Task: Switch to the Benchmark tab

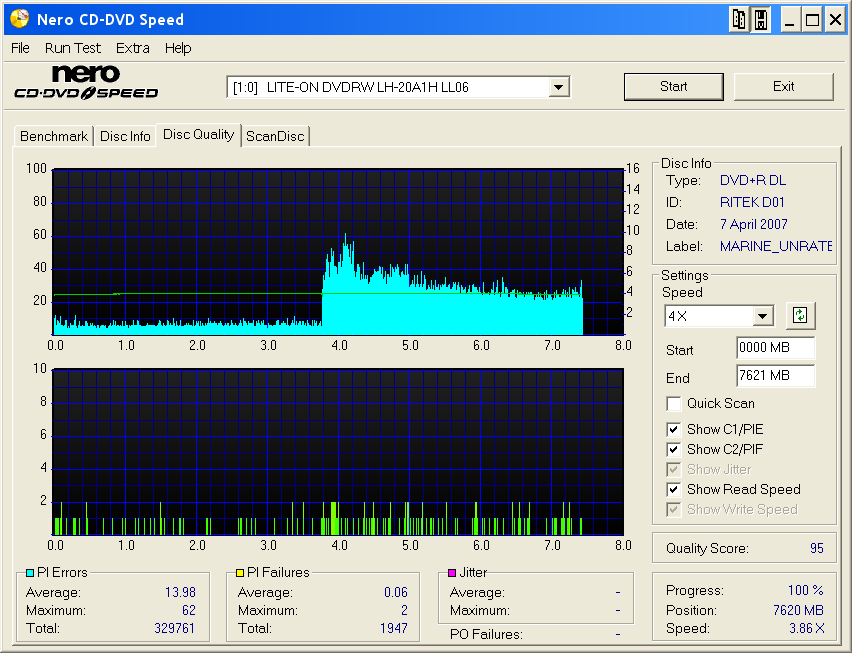Action: point(54,136)
